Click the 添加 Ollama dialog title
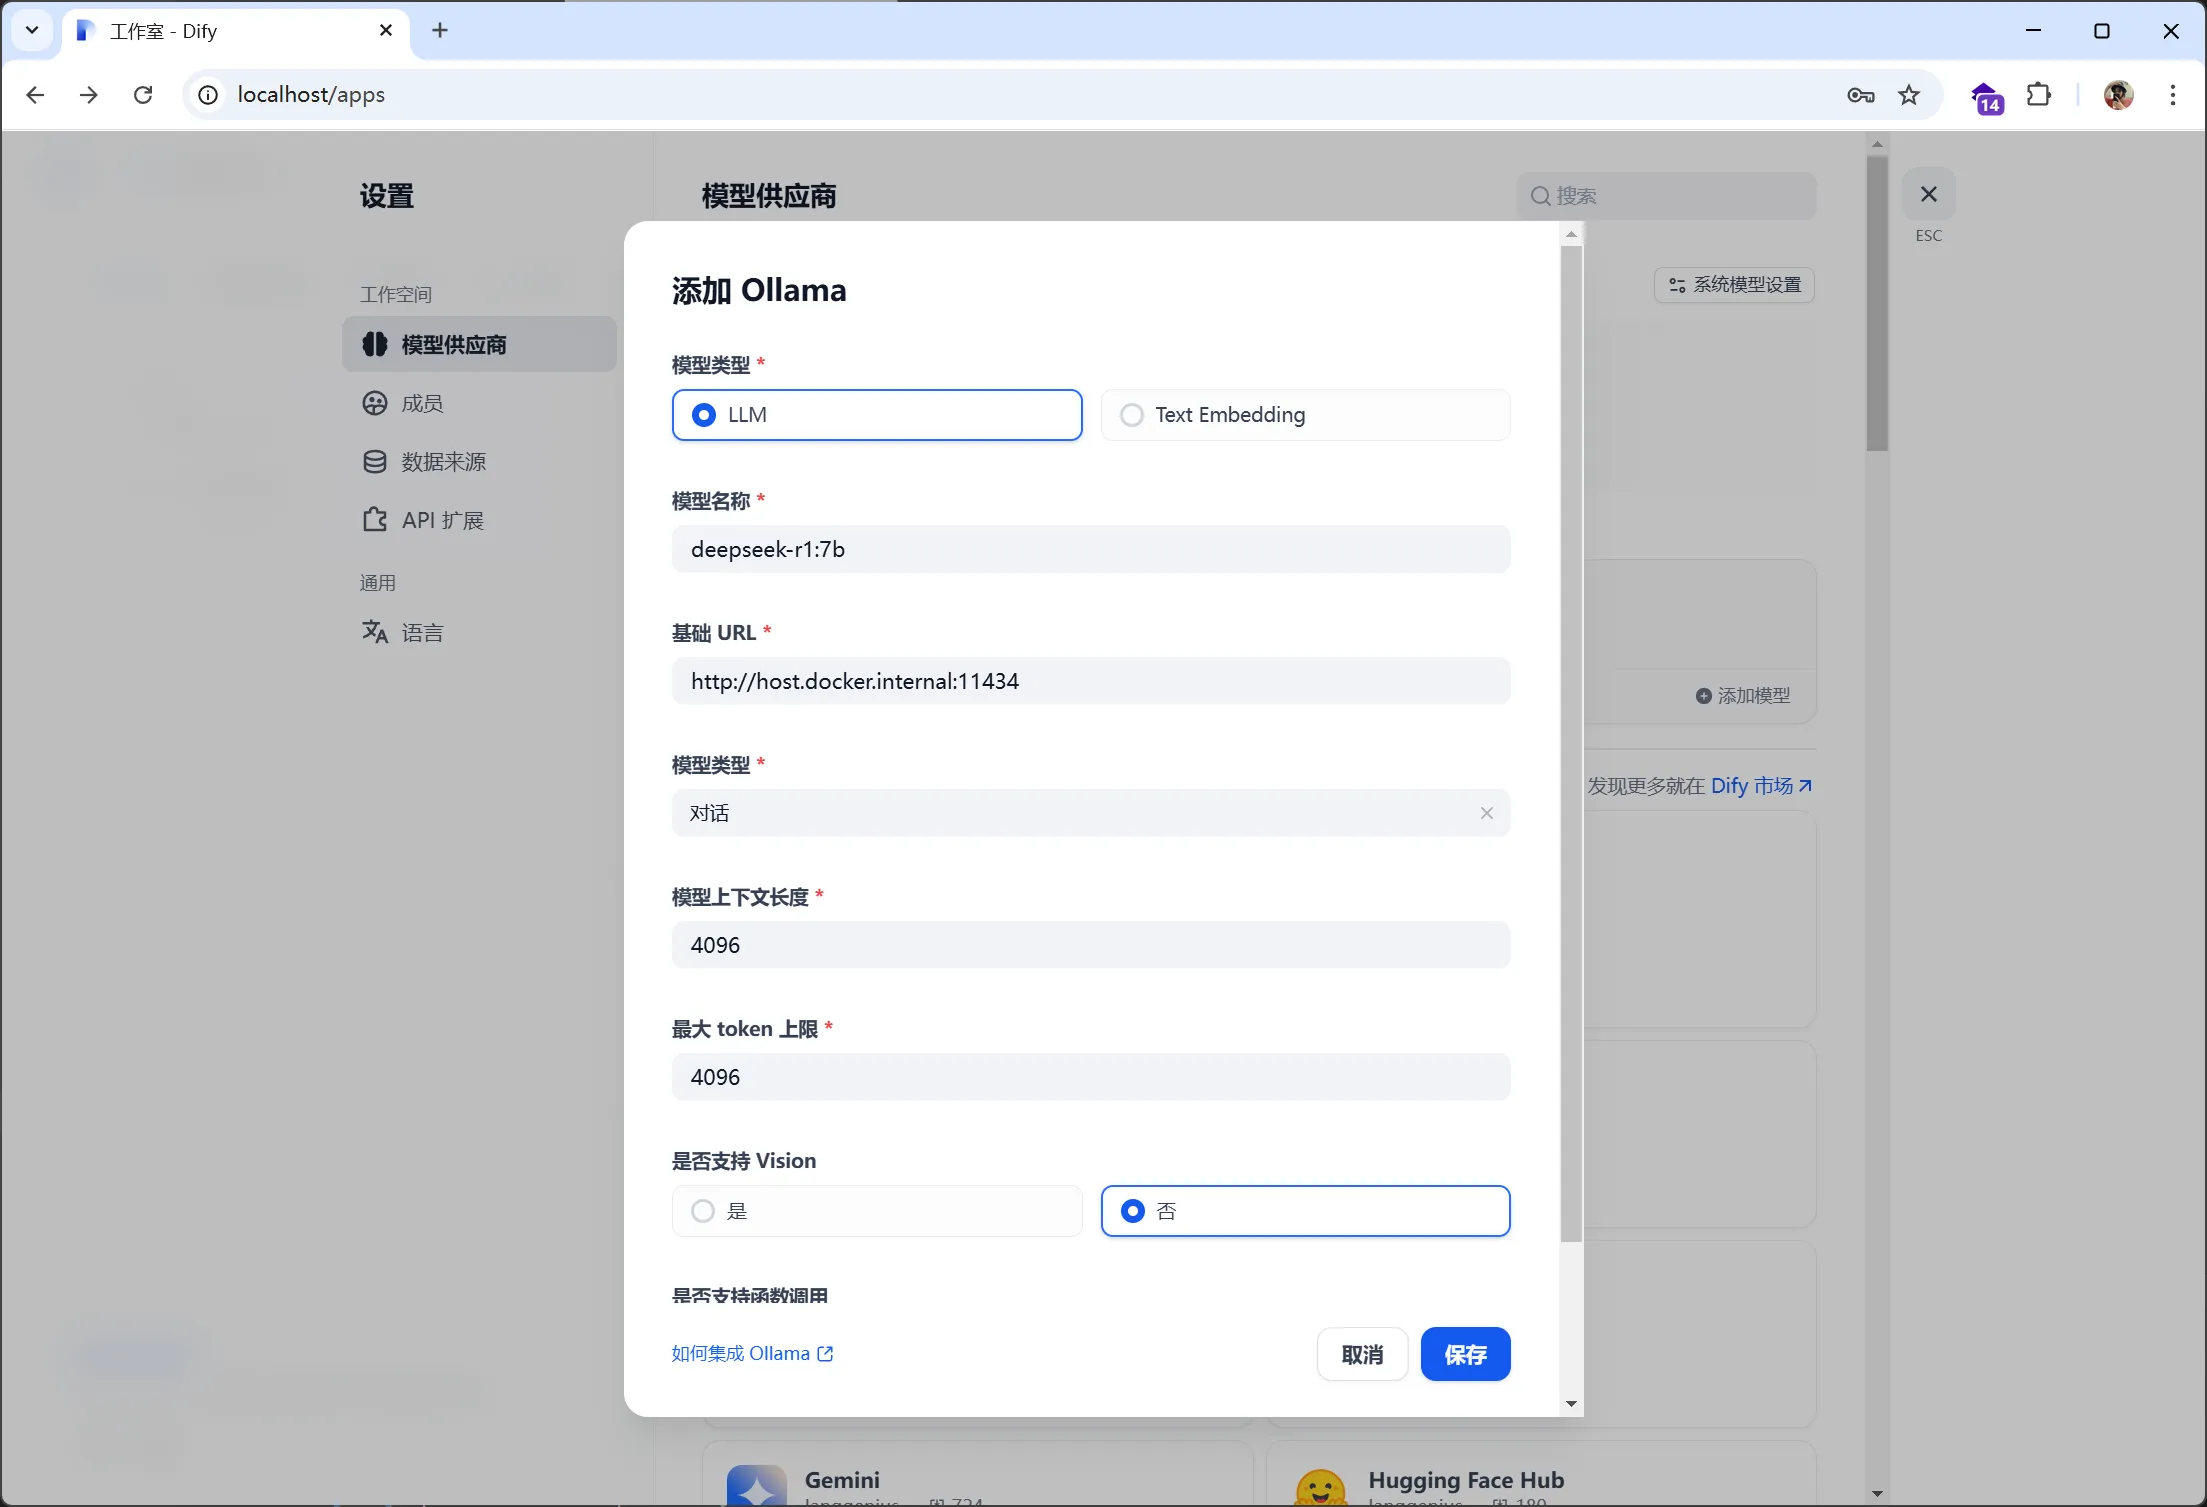Image resolution: width=2207 pixels, height=1507 pixels. click(759, 290)
